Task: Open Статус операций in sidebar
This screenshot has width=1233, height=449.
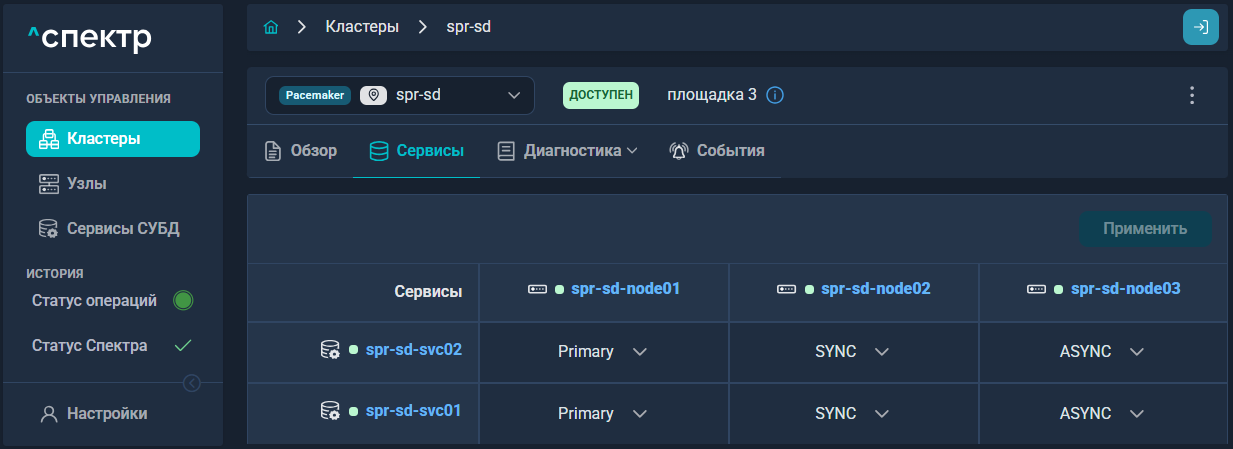Action: point(94,300)
